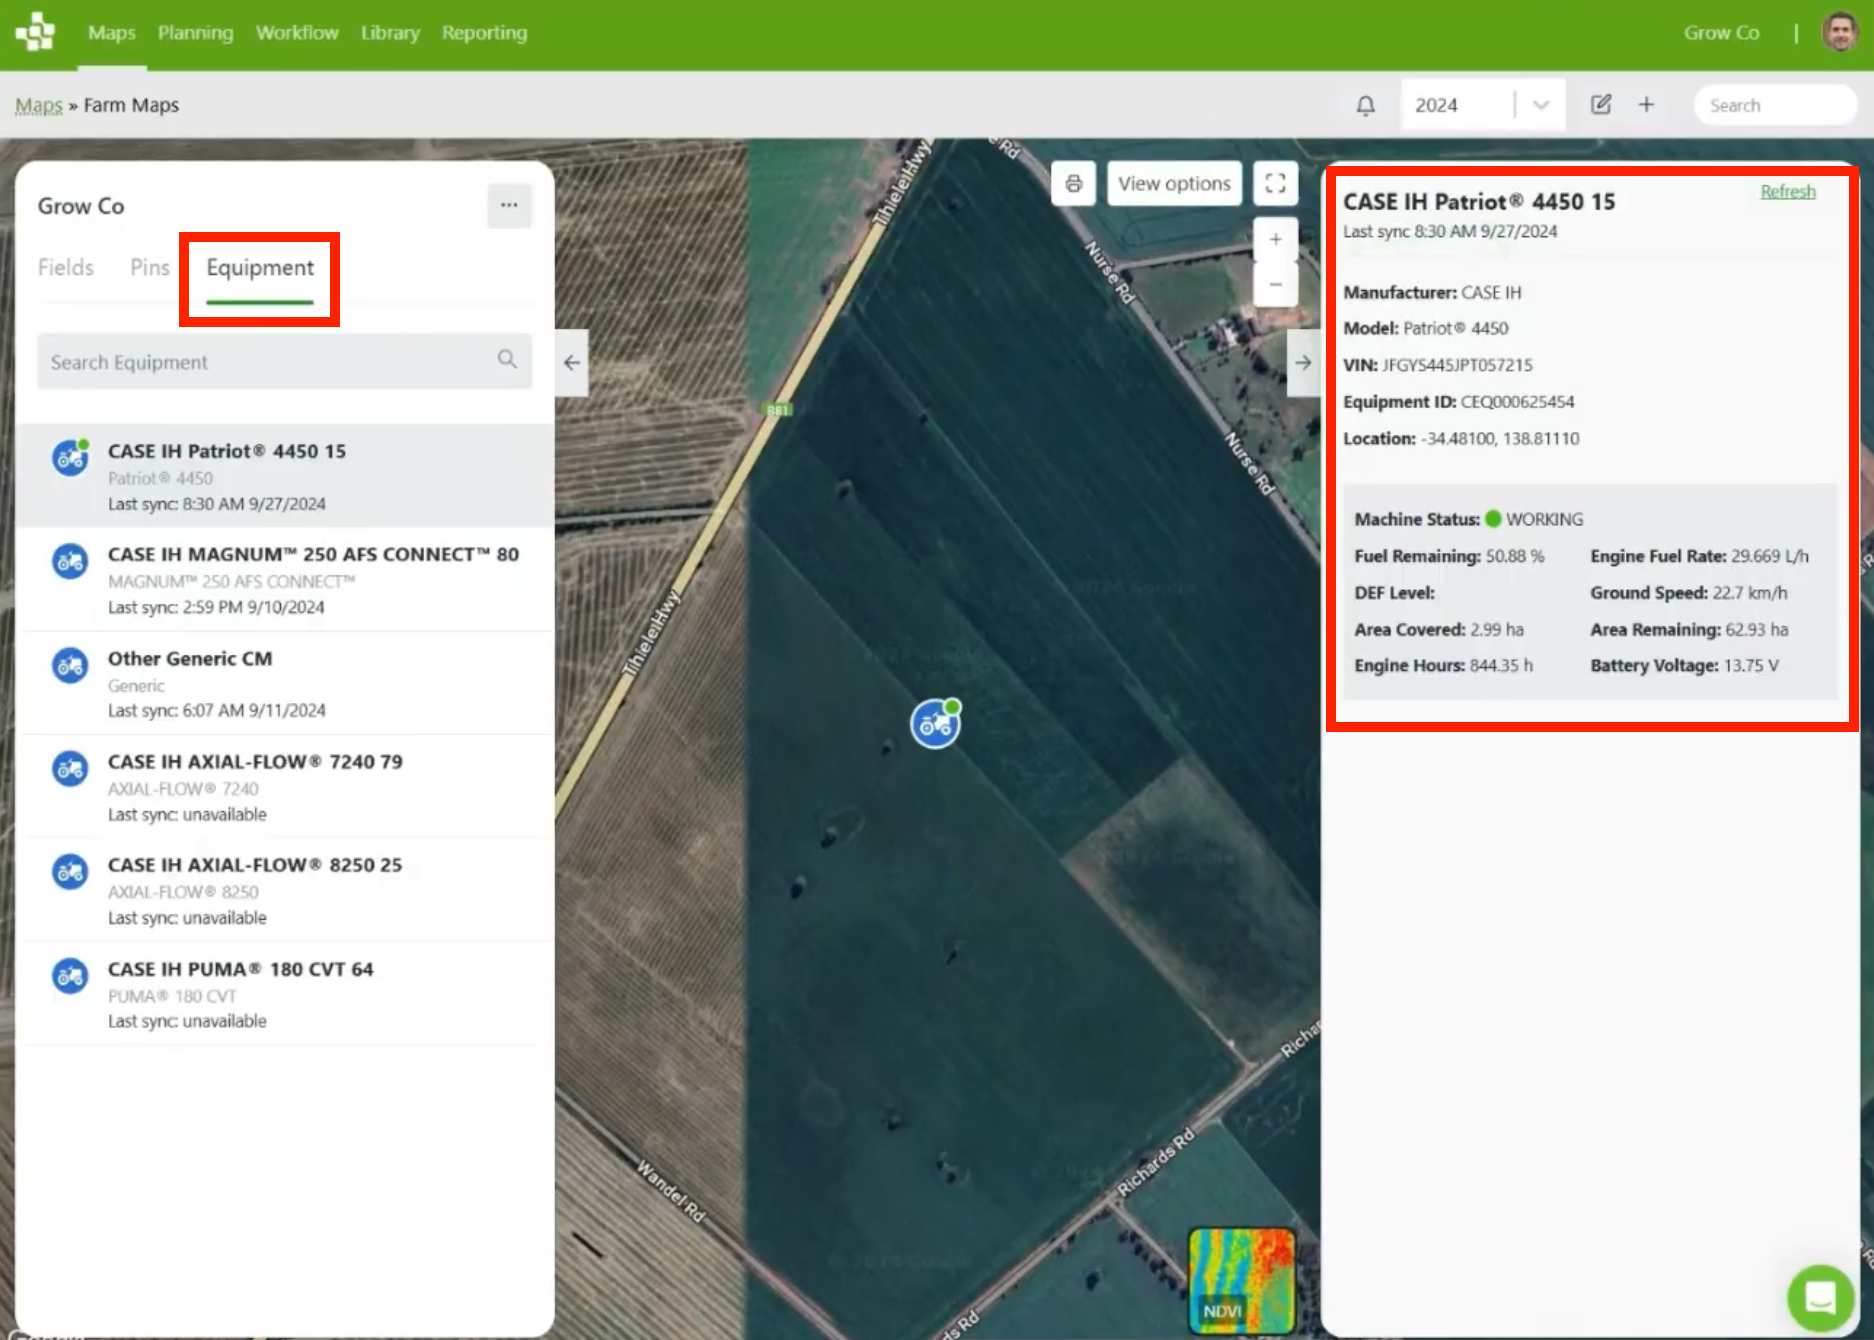This screenshot has height=1340, width=1874.
Task: Click the Patriot 4450 15 tractor icon
Action: (x=70, y=458)
